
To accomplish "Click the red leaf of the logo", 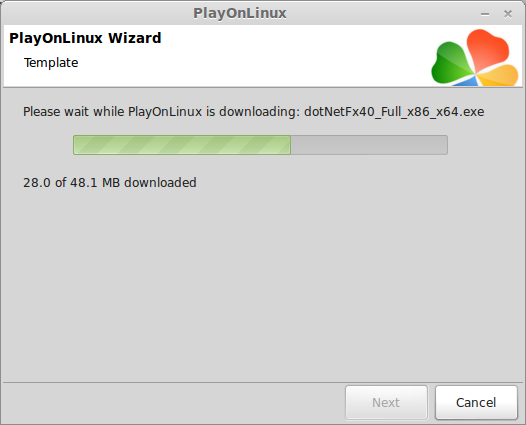I will (487, 49).
